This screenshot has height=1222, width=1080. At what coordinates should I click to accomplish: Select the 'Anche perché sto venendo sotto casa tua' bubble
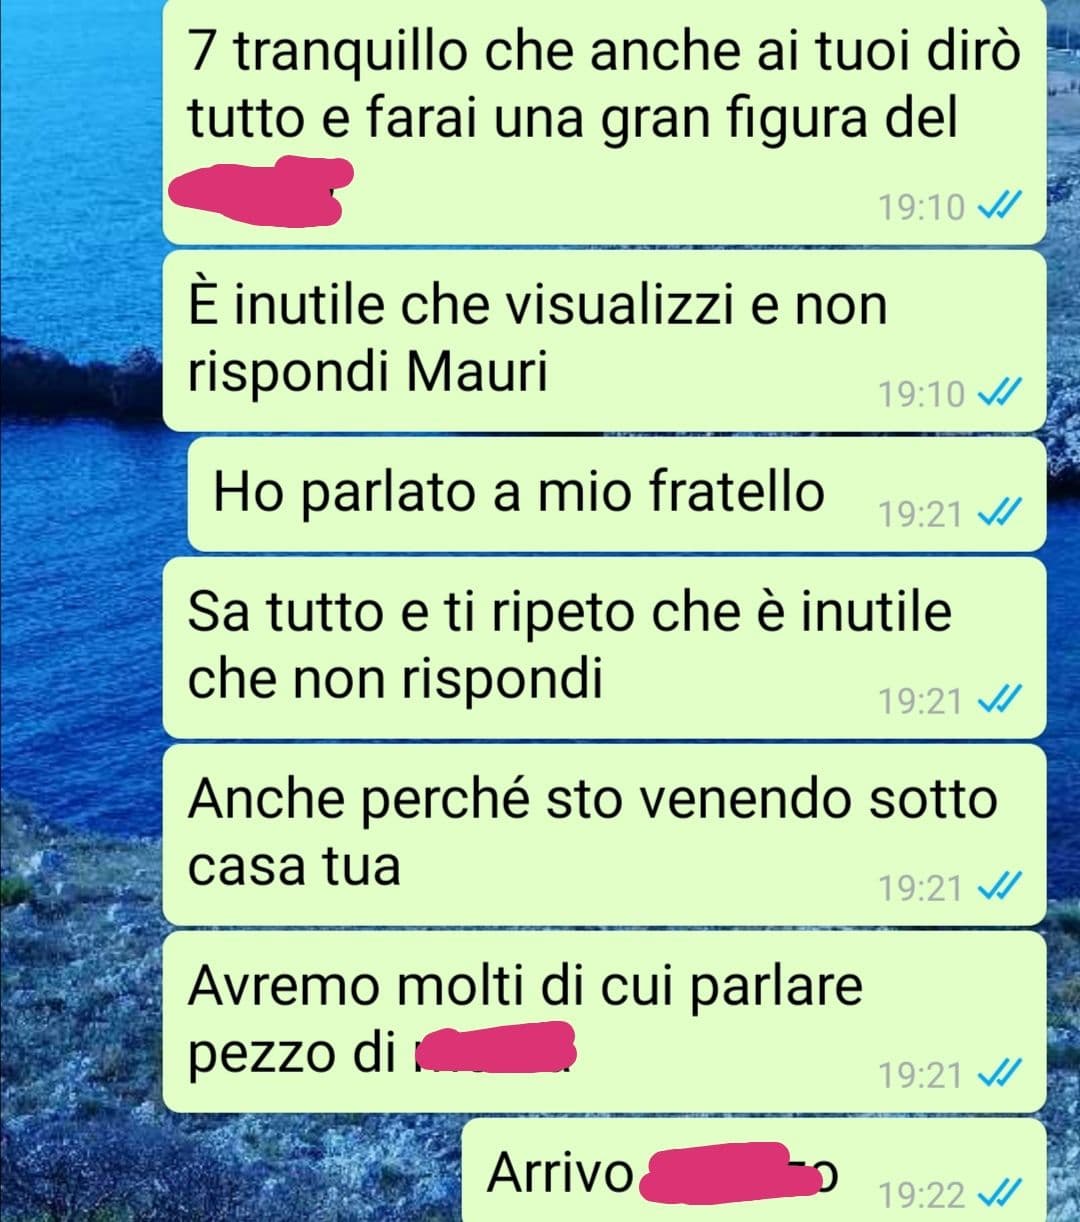click(604, 834)
